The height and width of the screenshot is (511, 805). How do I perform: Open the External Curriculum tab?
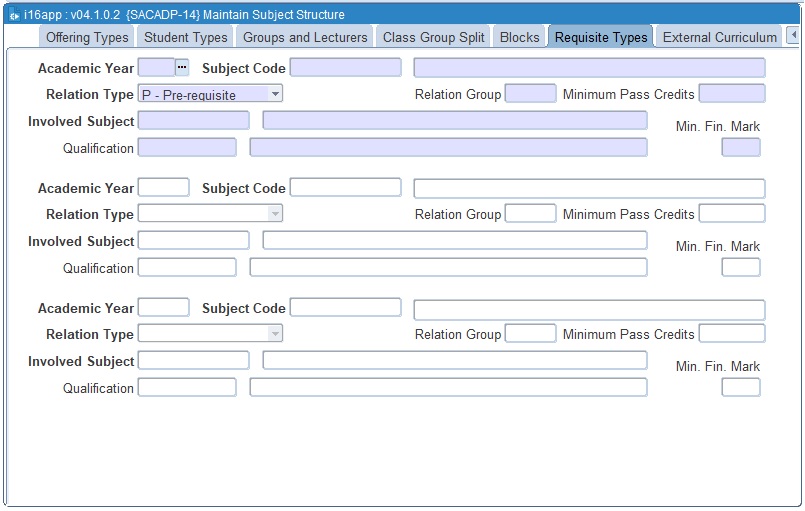720,37
